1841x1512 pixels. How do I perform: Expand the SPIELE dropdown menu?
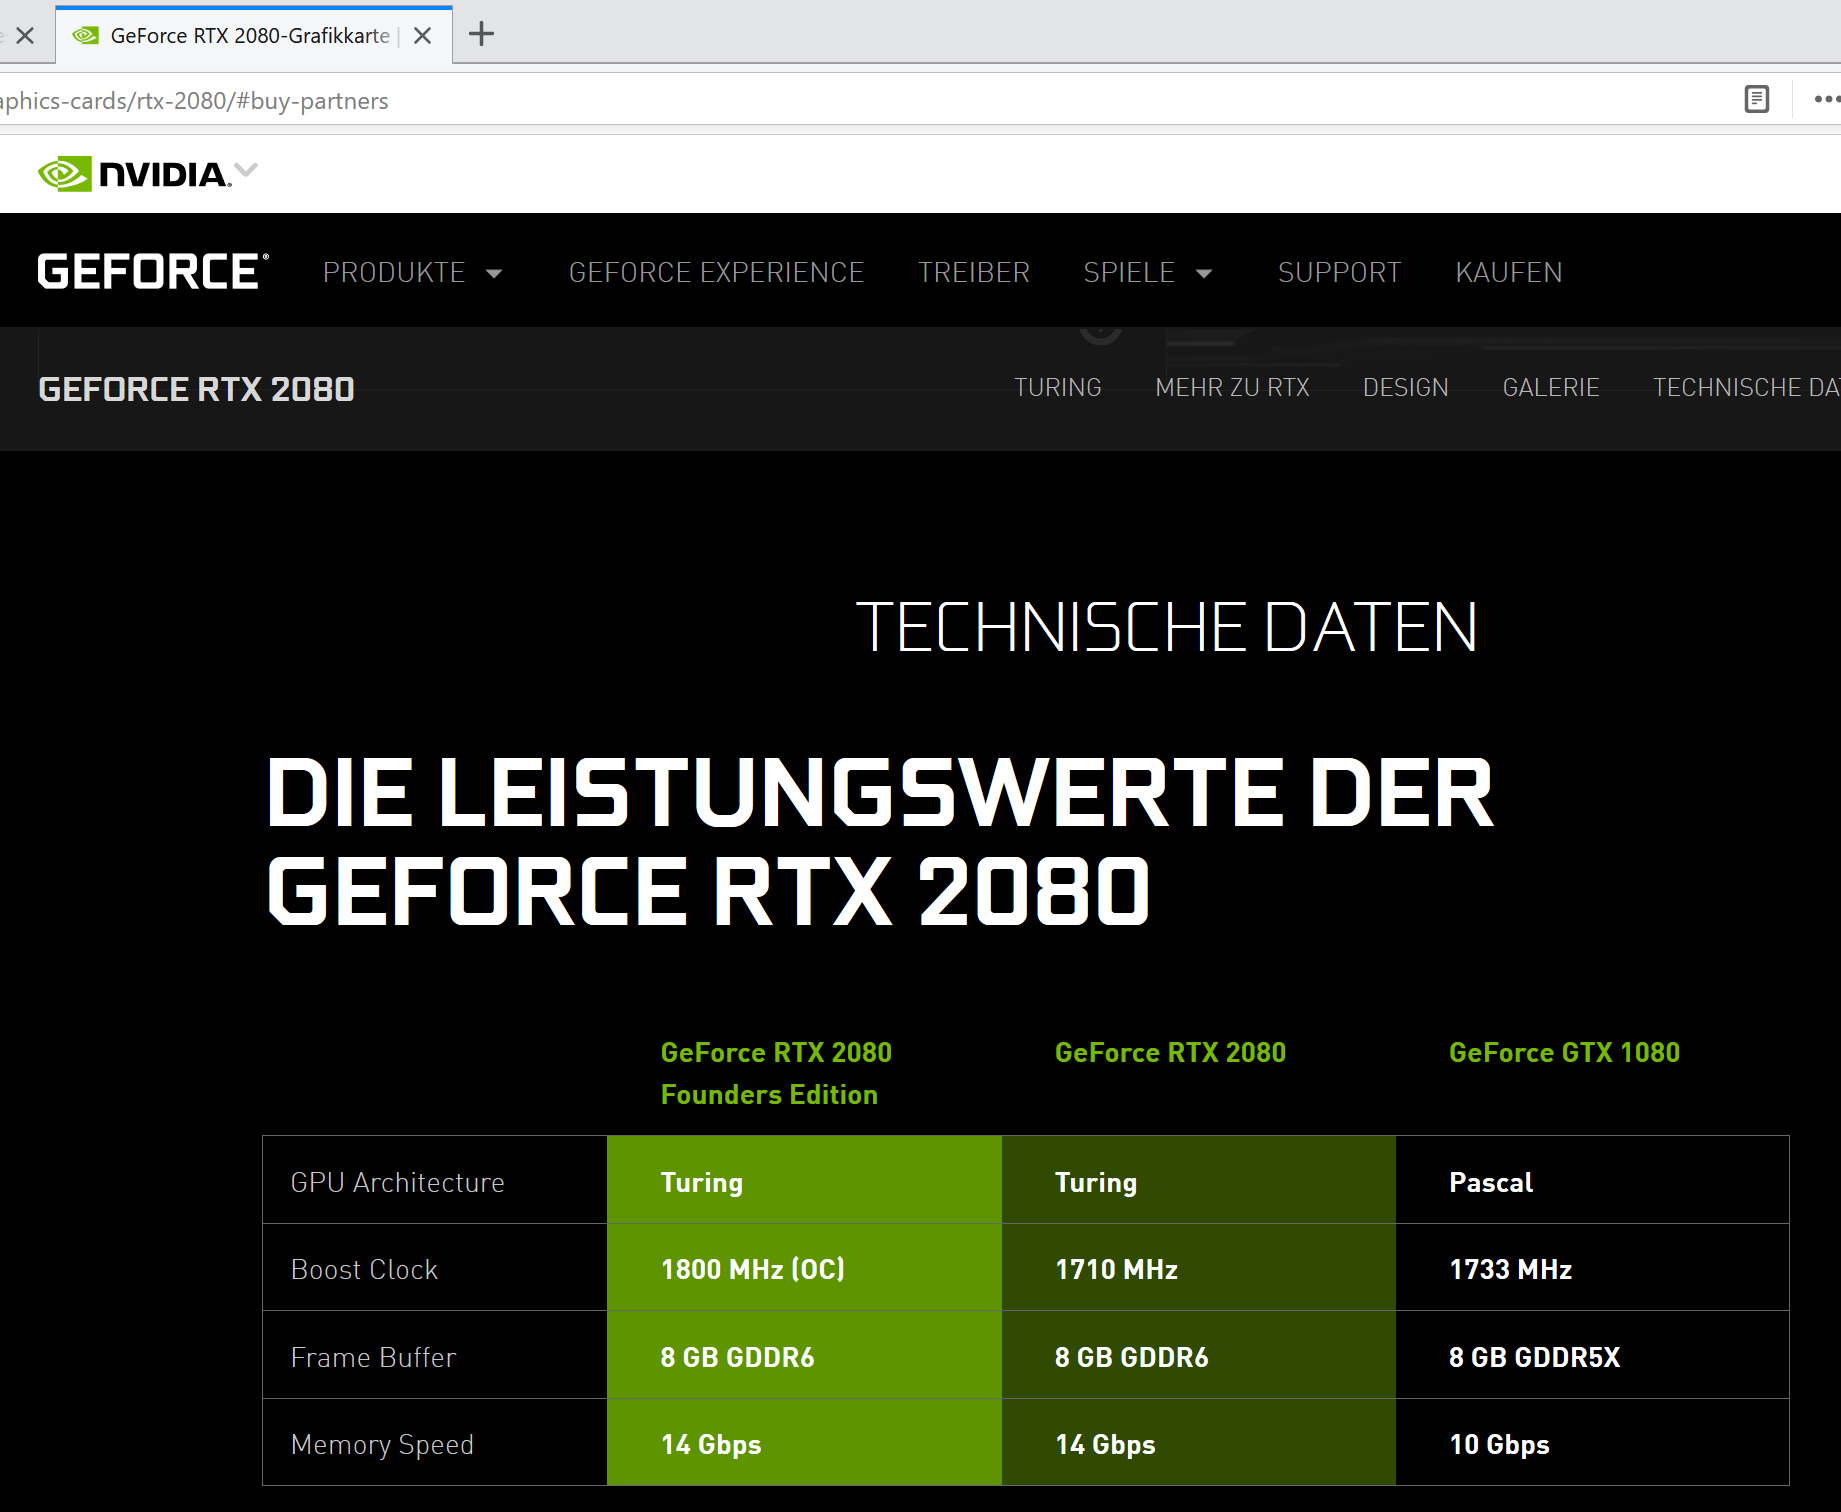(1147, 273)
